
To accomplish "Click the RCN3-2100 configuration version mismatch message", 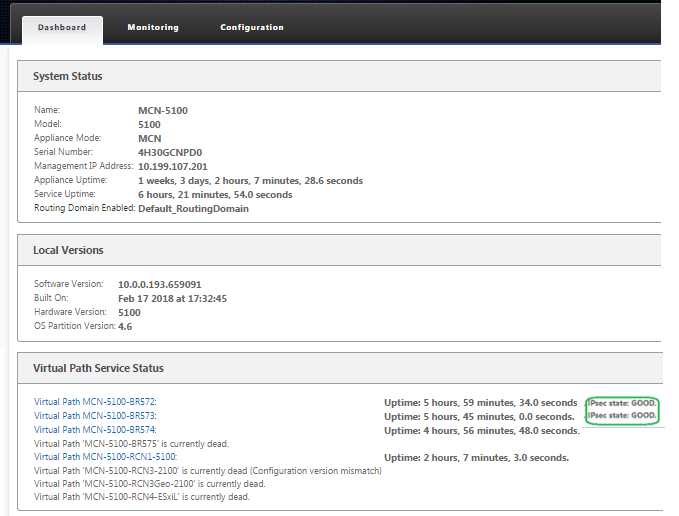I will point(208,471).
